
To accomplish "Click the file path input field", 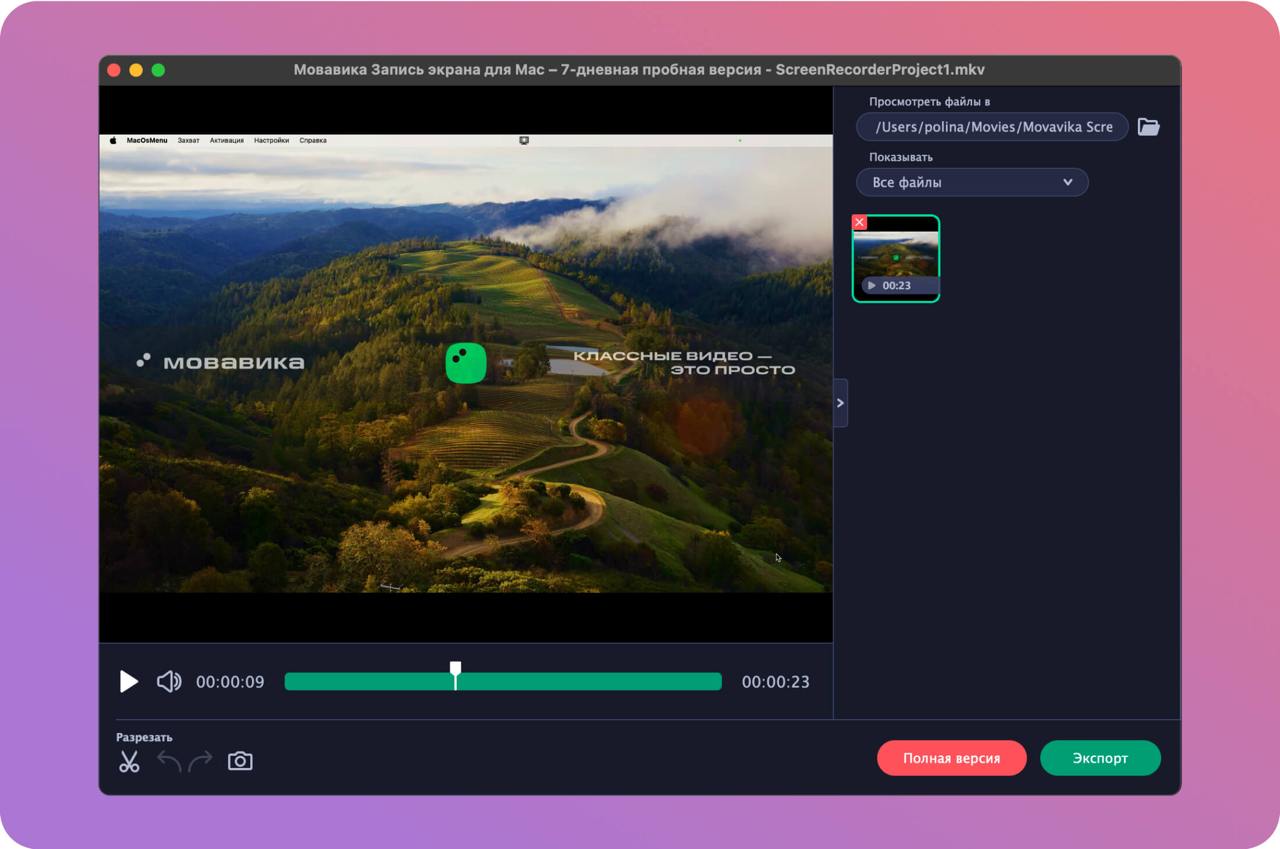I will (992, 127).
